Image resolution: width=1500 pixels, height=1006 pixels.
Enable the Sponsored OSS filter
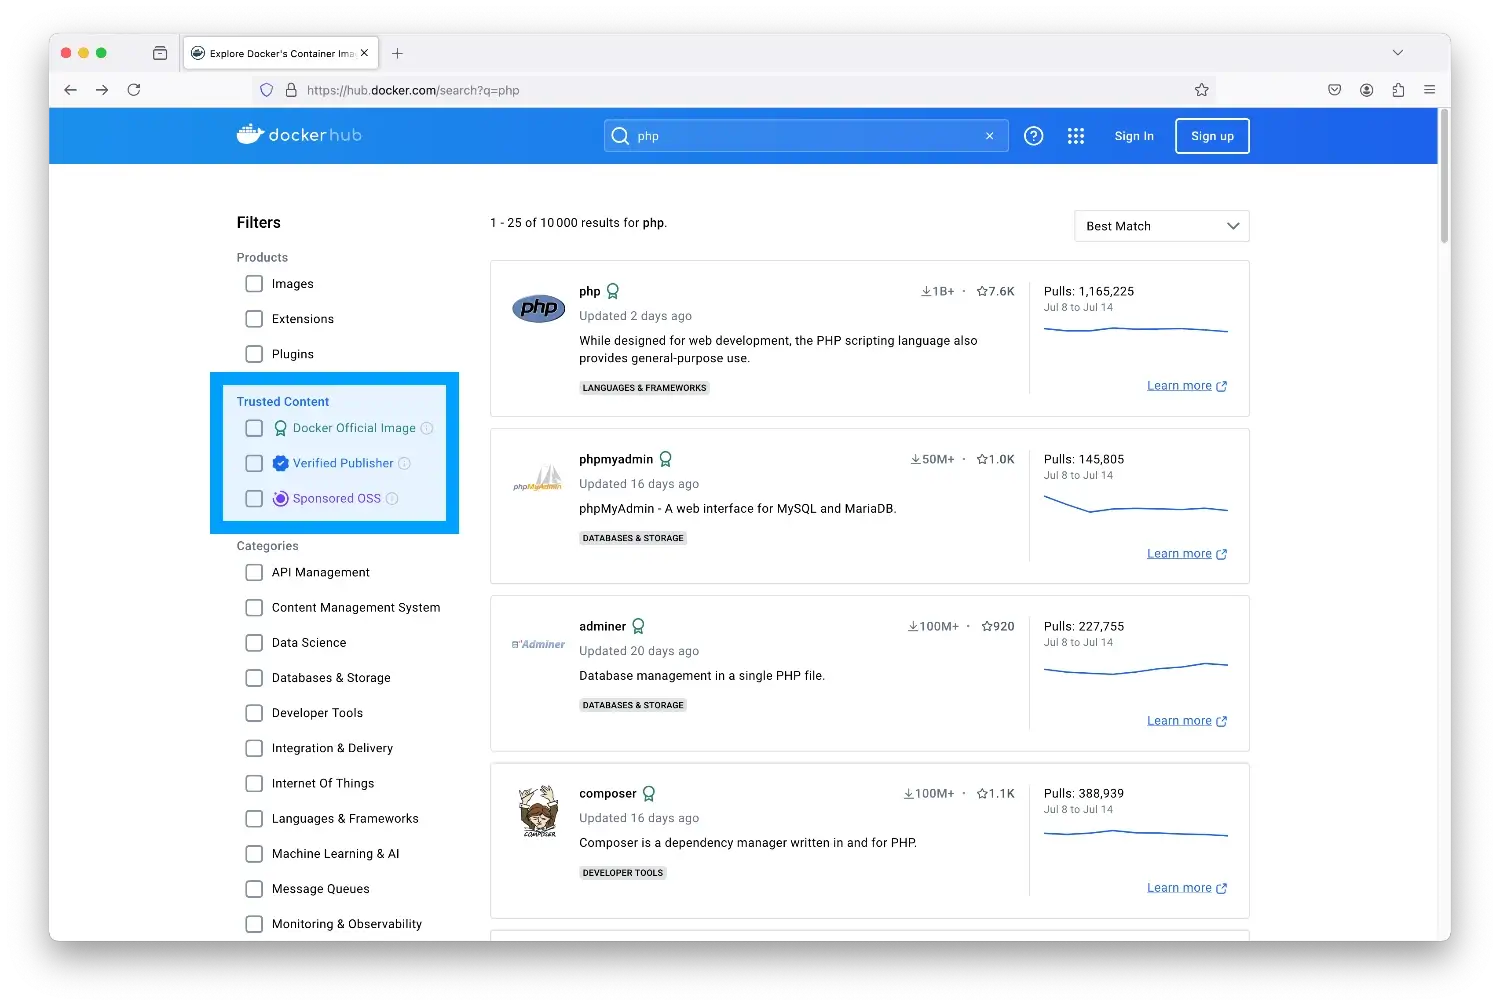(x=254, y=498)
